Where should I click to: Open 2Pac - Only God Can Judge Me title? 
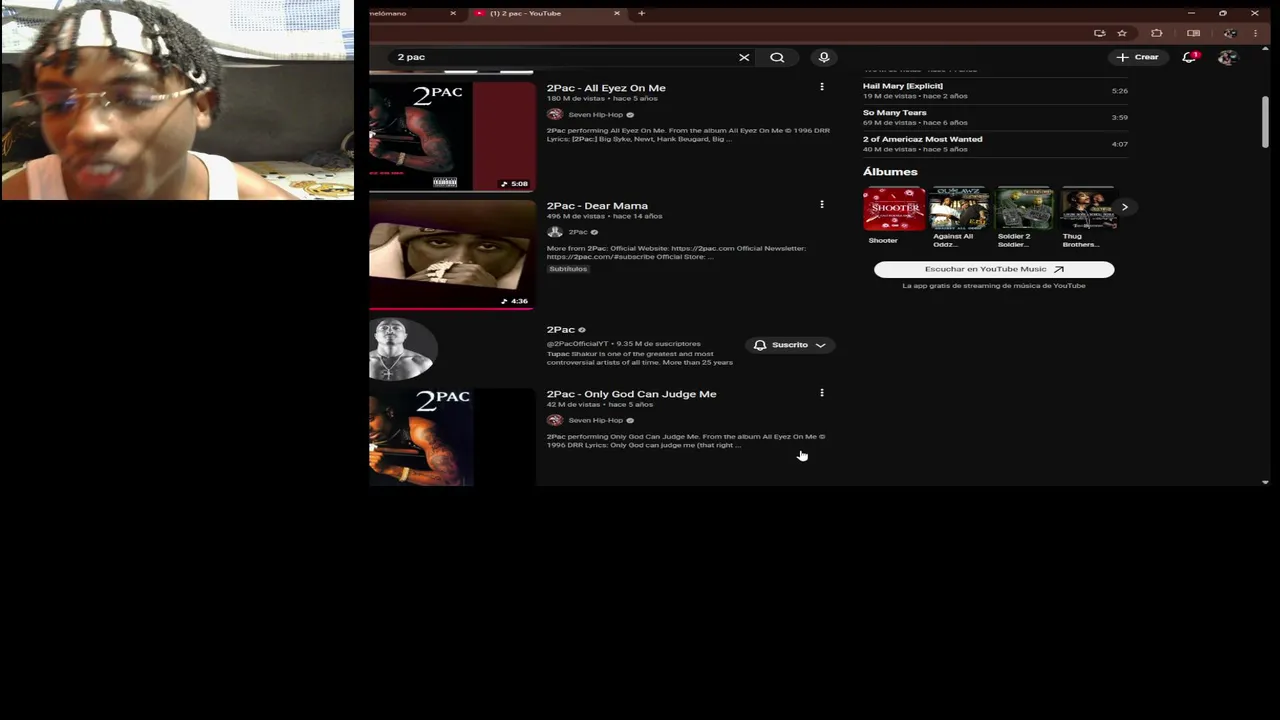click(x=631, y=394)
